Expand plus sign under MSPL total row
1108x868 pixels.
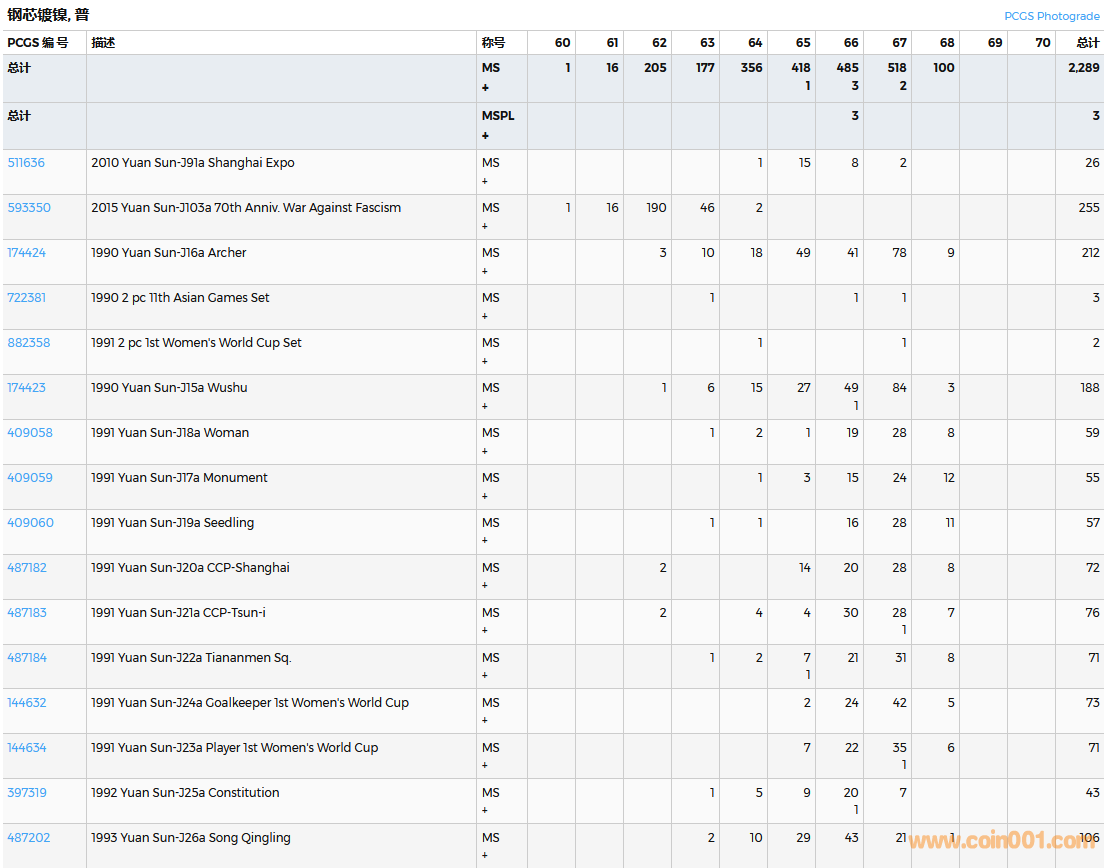(x=486, y=136)
